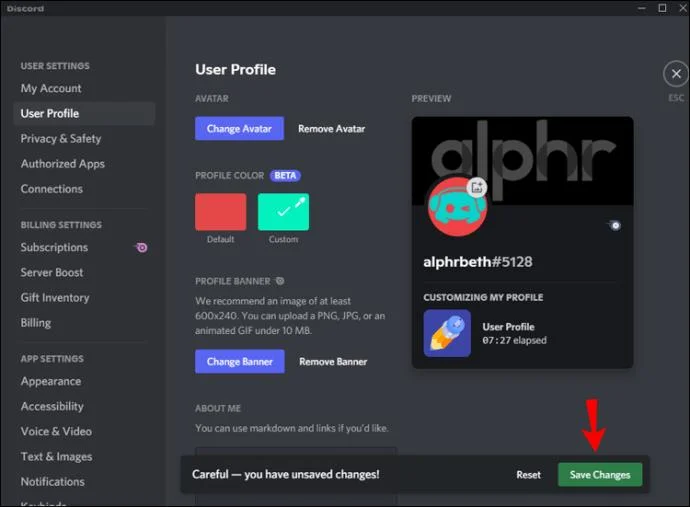
Task: Click the Save Changes button
Action: 600,474
